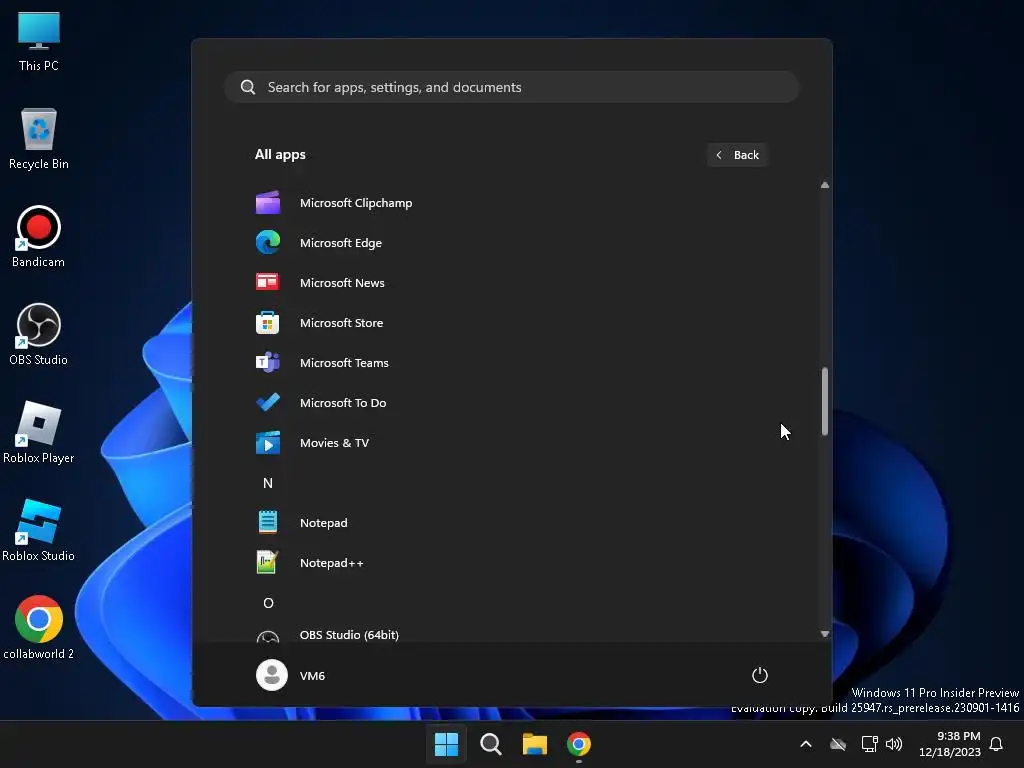1024x768 pixels.
Task: Open the clock showing 9:38 PM
Action: 950,744
